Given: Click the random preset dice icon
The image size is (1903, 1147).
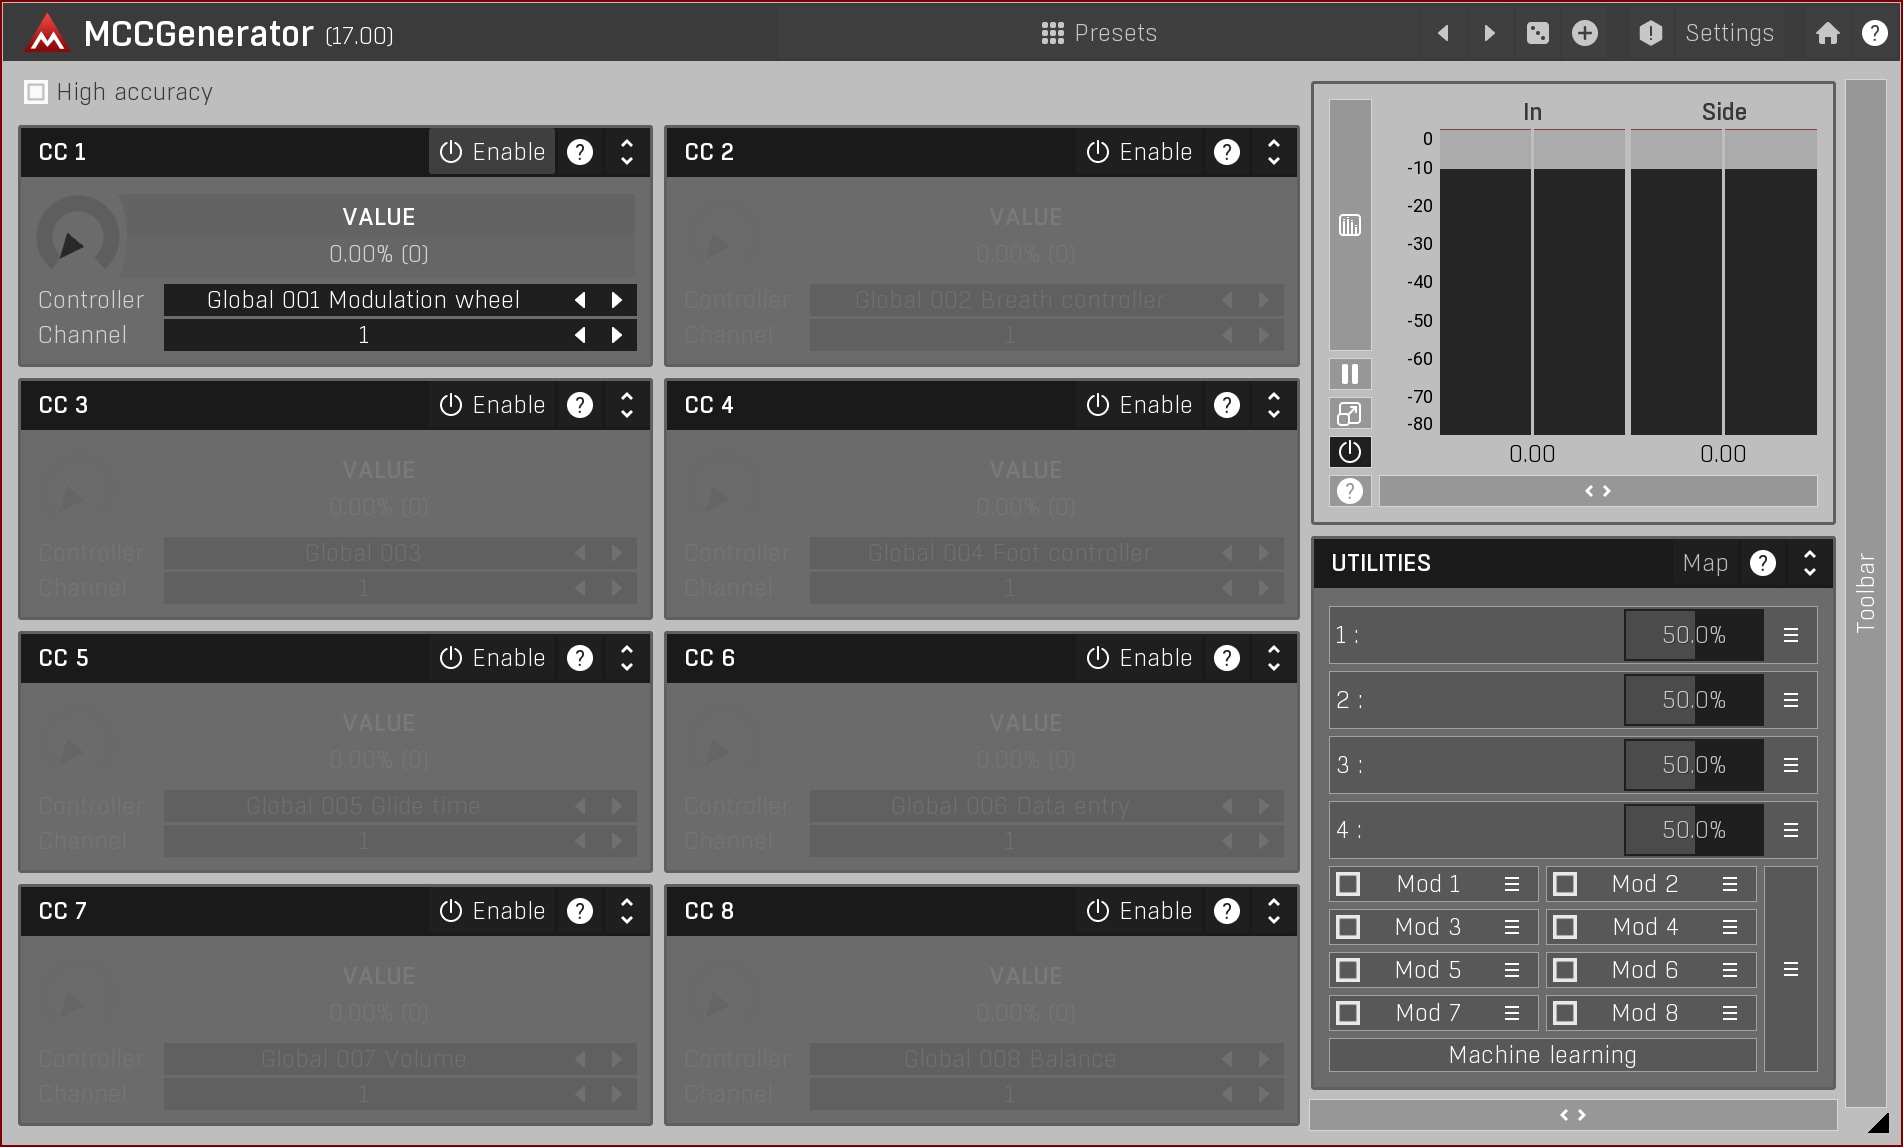Looking at the screenshot, I should pos(1537,33).
